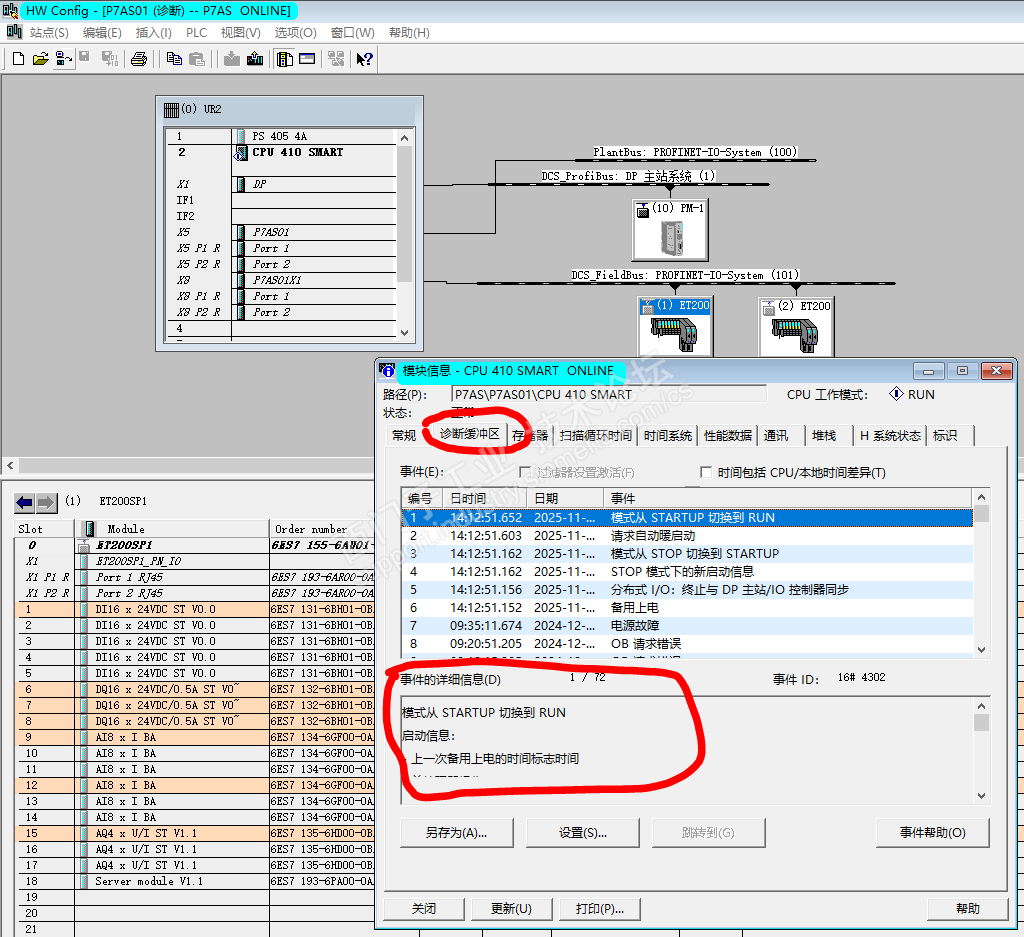
Task: Click the grayed Save and compile icon
Action: (110, 59)
